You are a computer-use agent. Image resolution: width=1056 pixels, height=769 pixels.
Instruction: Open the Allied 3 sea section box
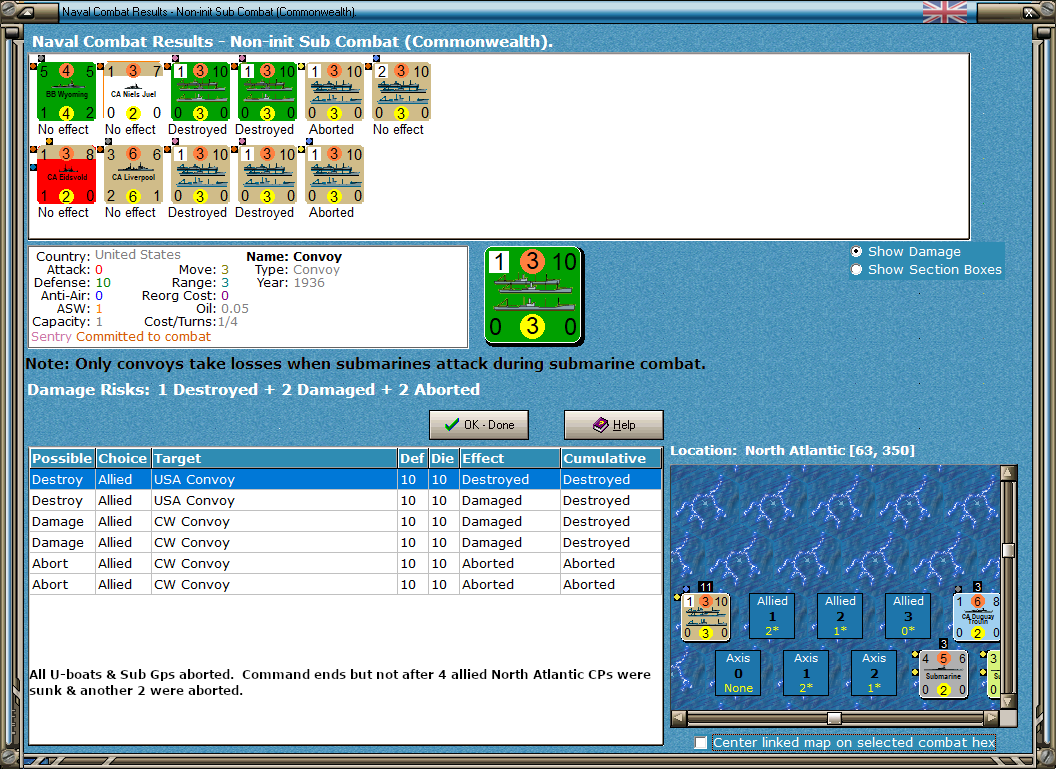908,615
